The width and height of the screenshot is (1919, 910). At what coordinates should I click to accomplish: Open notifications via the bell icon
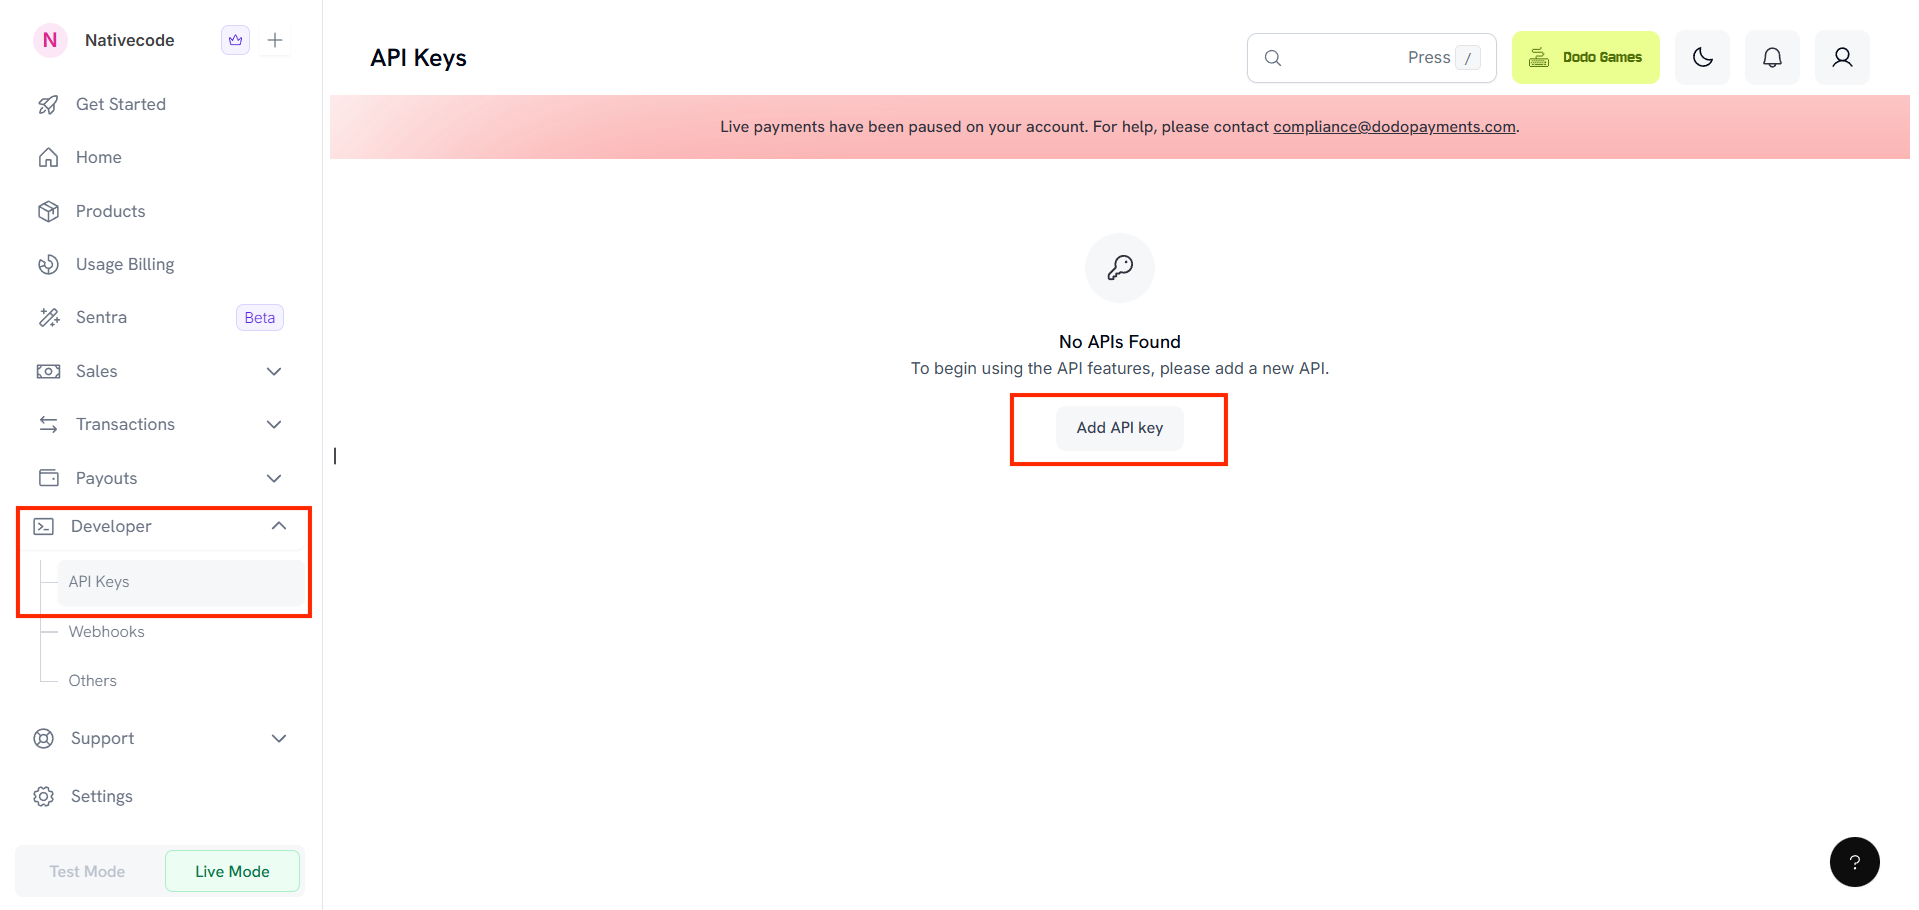[1771, 57]
